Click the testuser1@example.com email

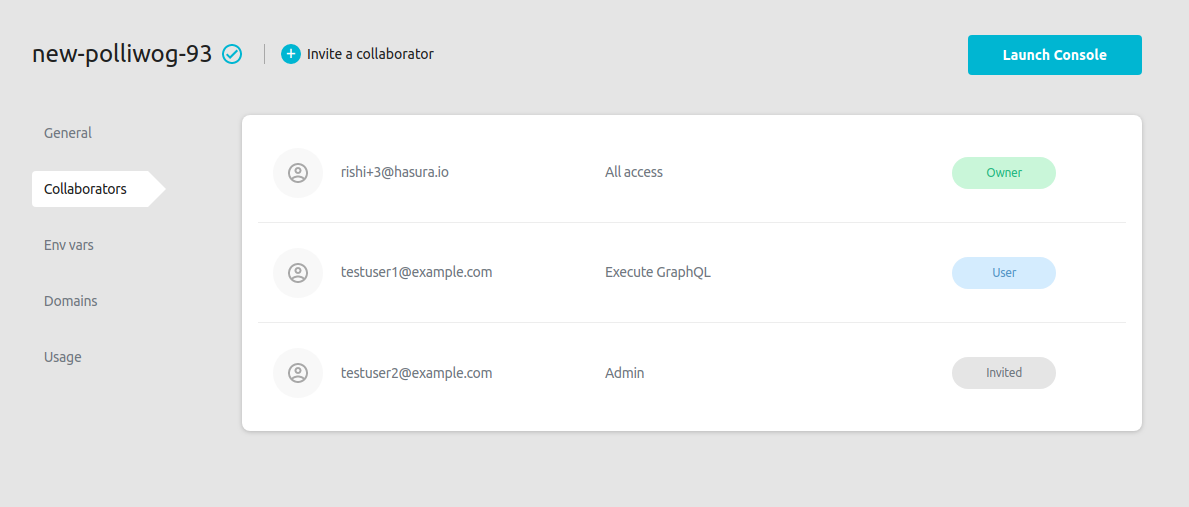click(417, 272)
